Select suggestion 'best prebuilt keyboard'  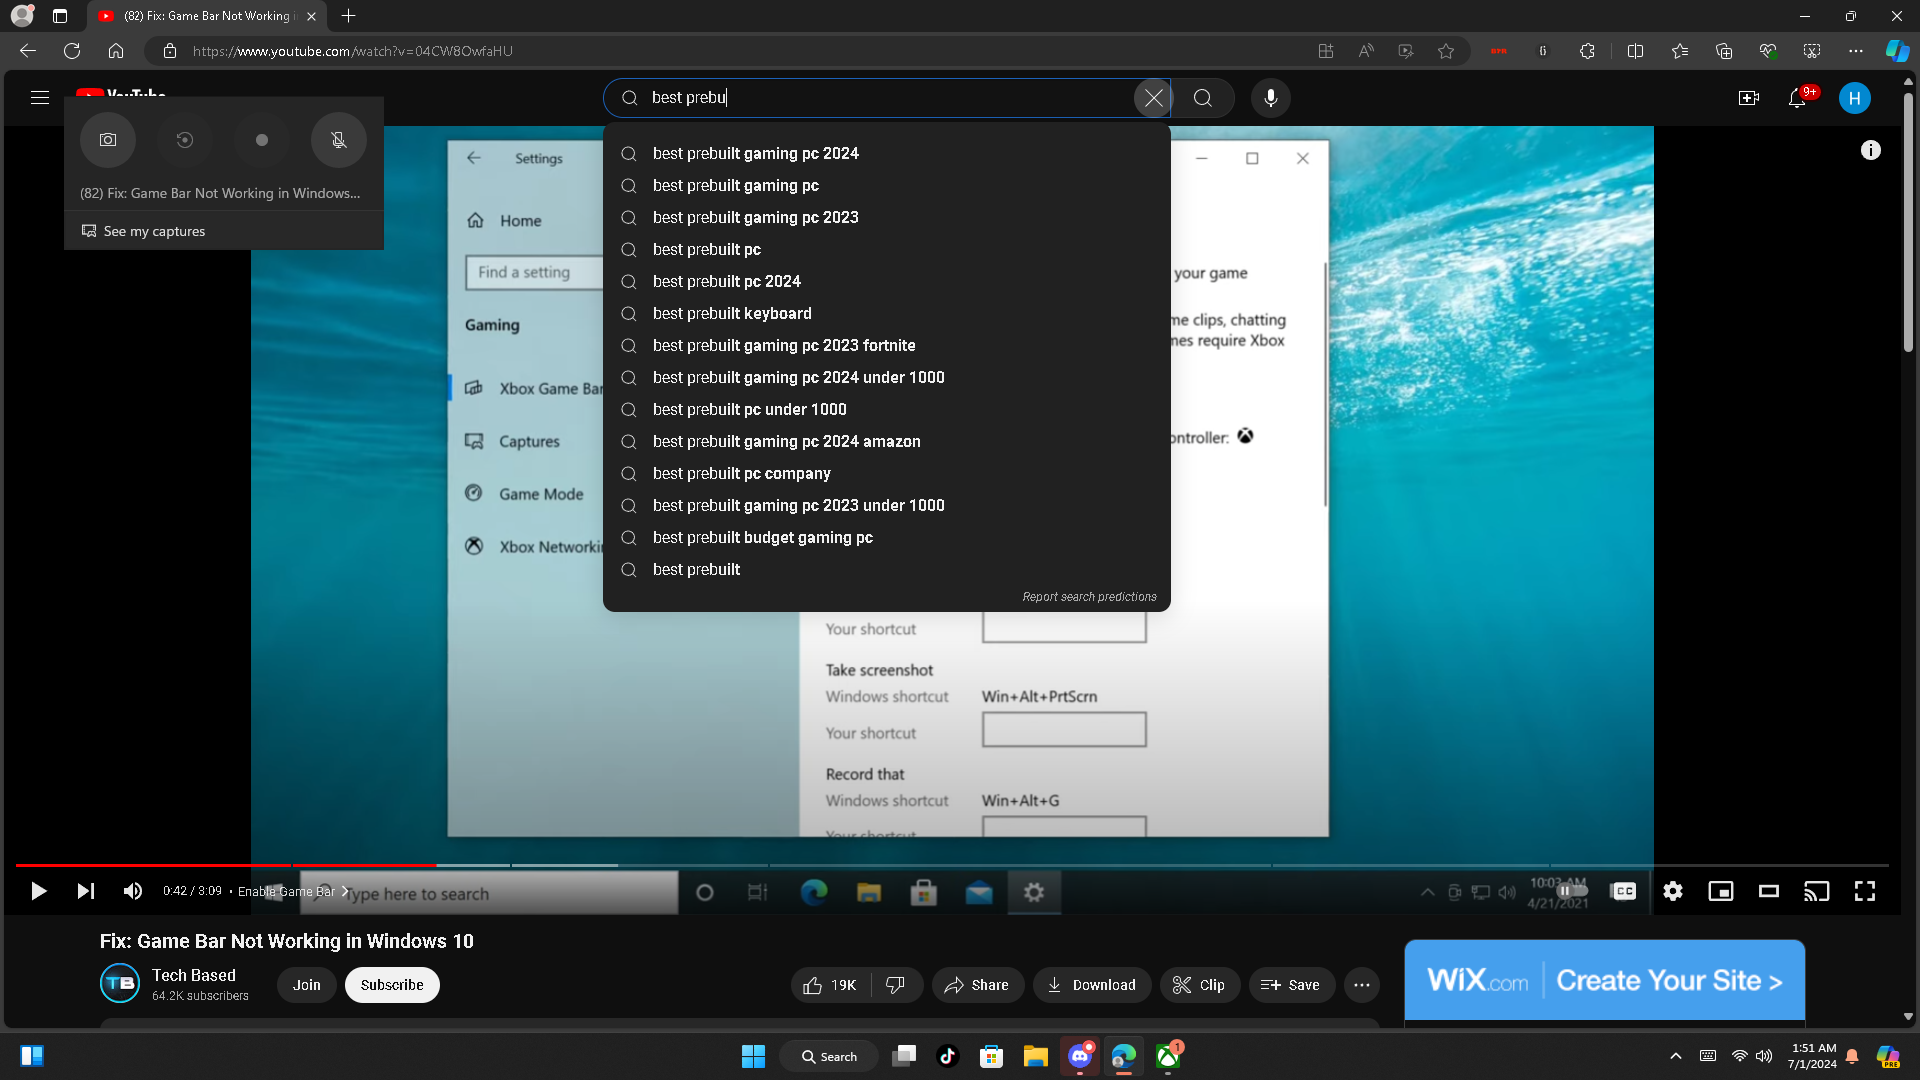point(886,313)
